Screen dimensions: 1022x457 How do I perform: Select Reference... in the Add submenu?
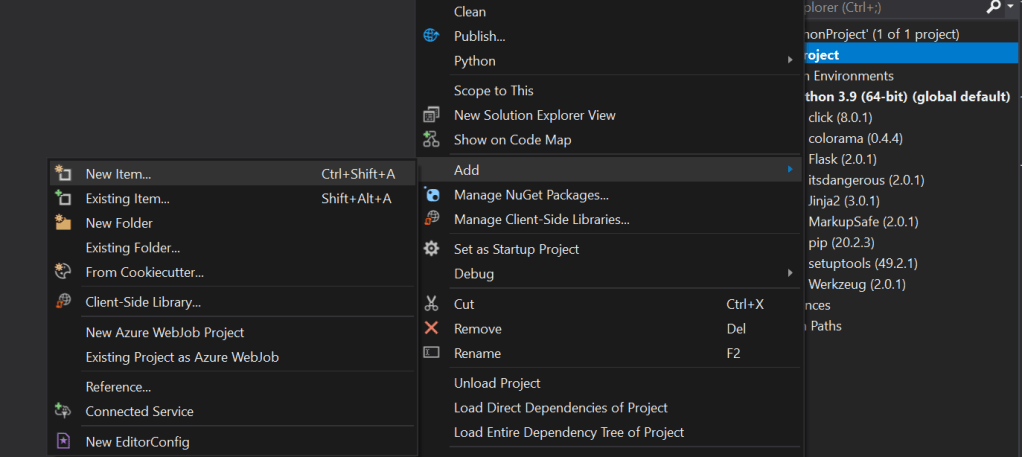[x=118, y=387]
